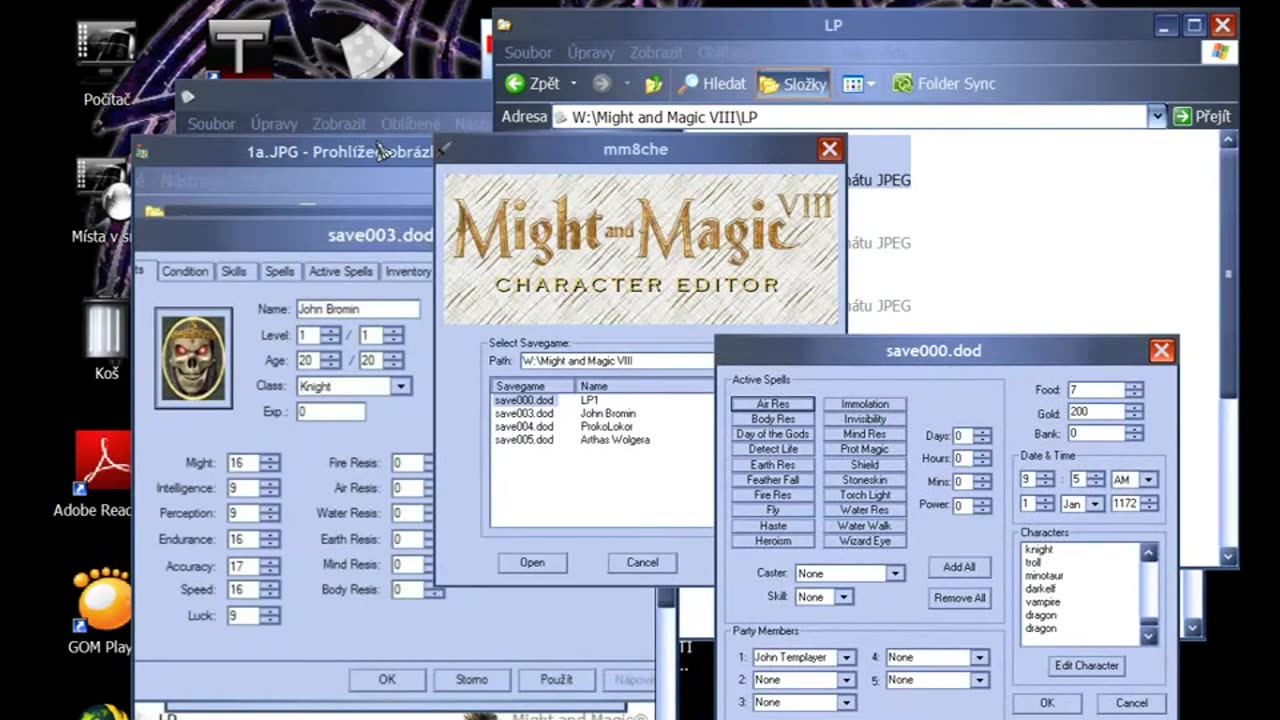The height and width of the screenshot is (720, 1280).
Task: Click the up-folder icon in LP toolbar
Action: pyautogui.click(x=653, y=84)
